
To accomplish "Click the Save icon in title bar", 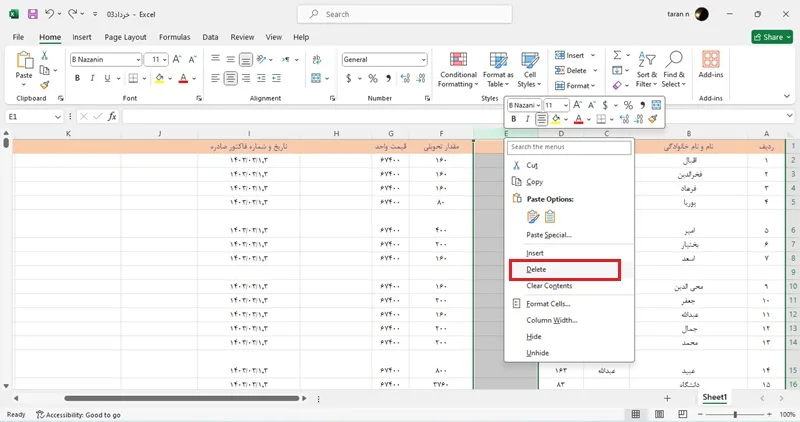I will [x=33, y=14].
